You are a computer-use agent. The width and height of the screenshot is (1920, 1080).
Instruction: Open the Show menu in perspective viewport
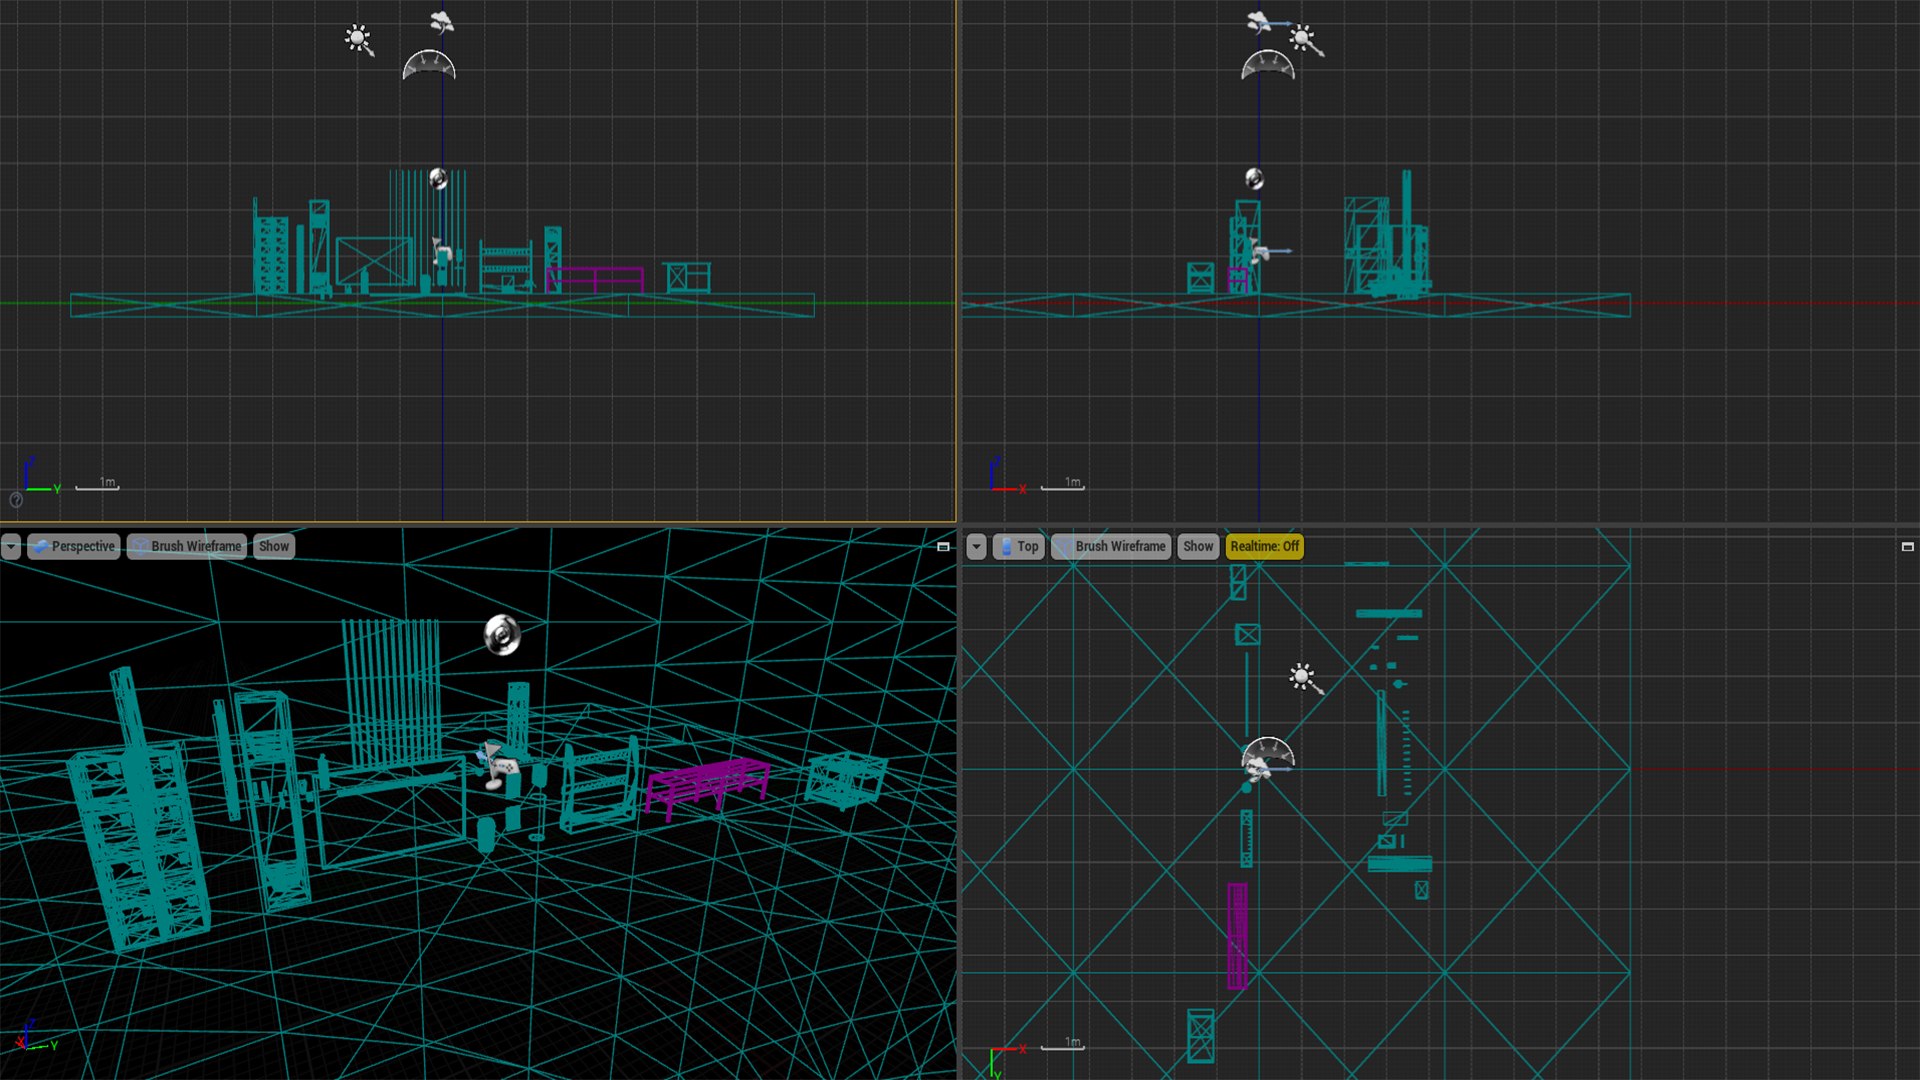pos(274,546)
